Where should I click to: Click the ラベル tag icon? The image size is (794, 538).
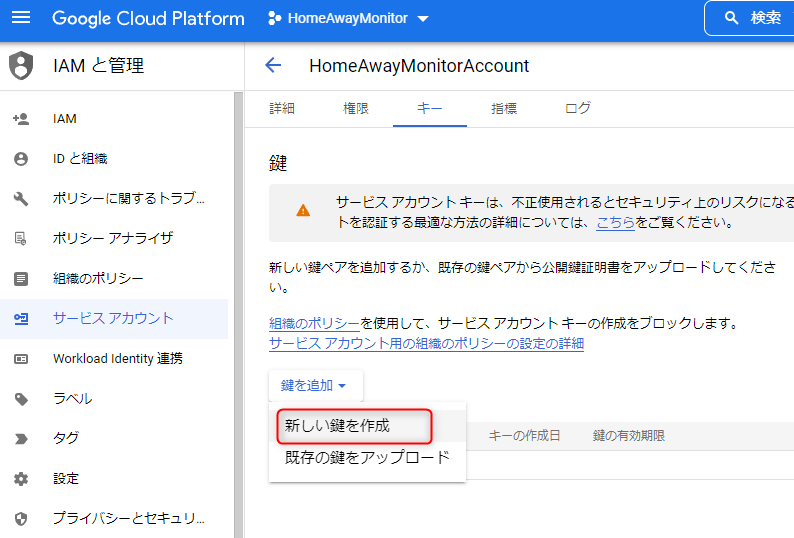point(21,399)
